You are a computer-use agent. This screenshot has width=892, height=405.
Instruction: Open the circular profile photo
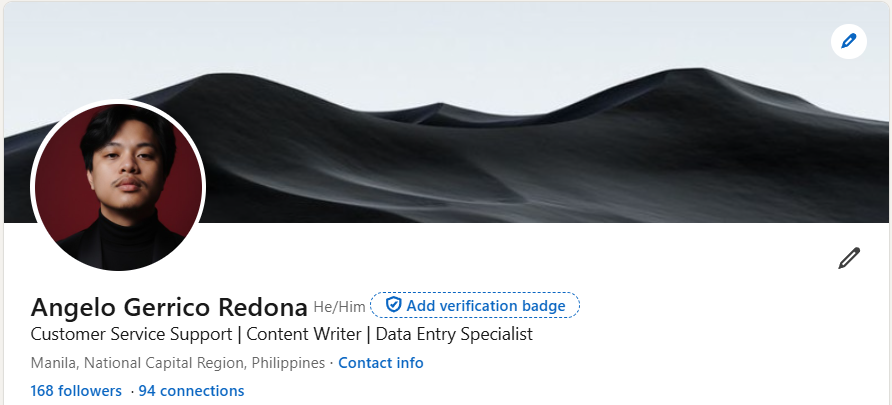click(118, 186)
